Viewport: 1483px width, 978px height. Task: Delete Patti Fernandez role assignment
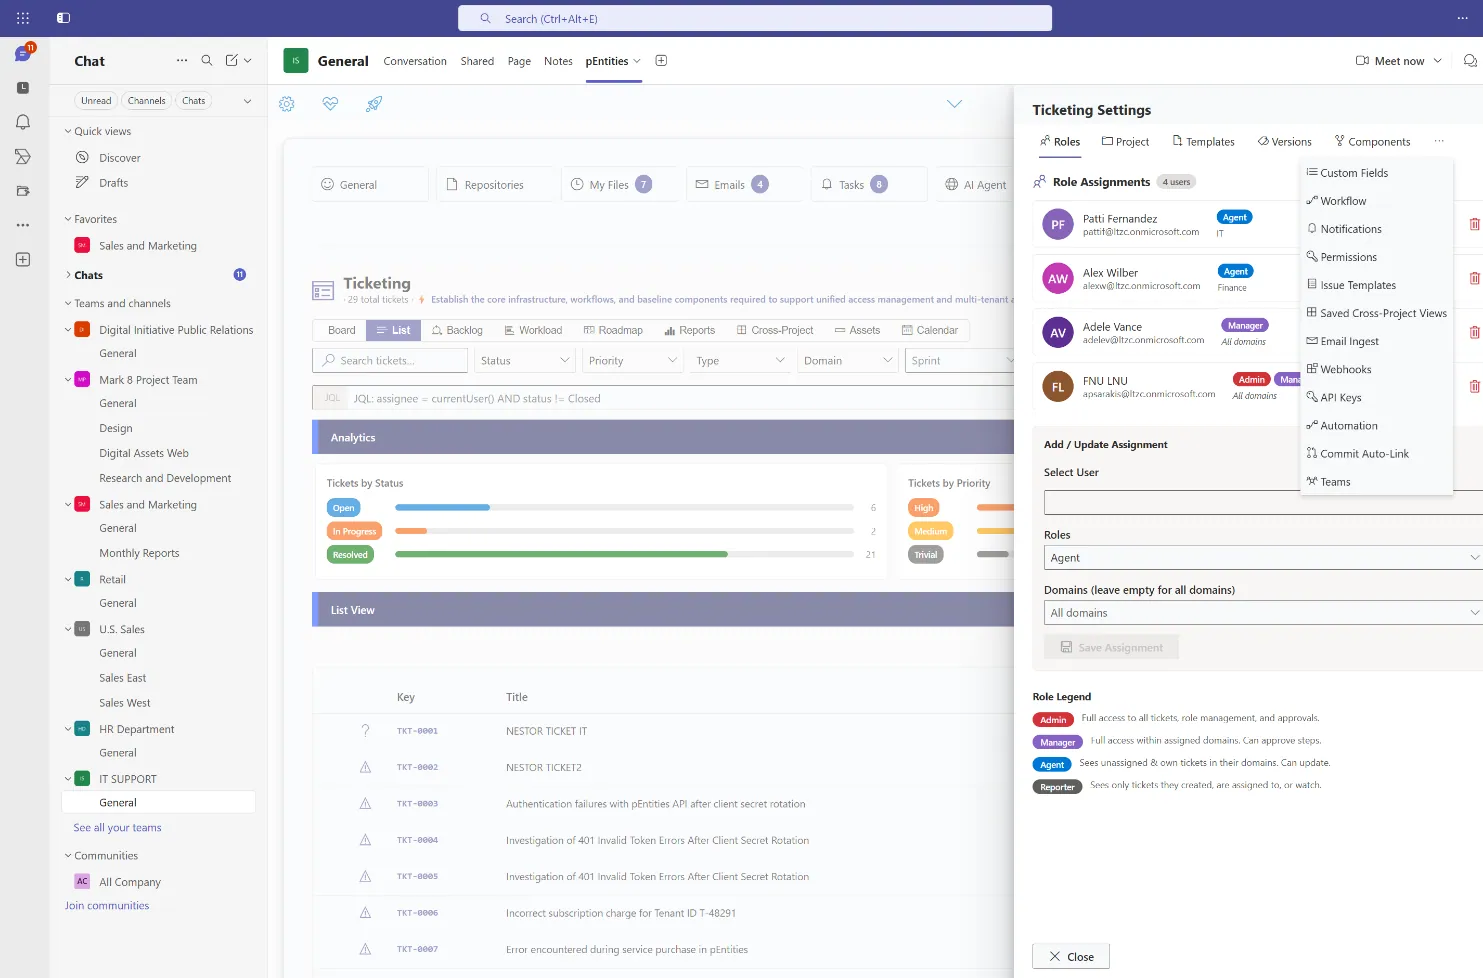pos(1474,224)
